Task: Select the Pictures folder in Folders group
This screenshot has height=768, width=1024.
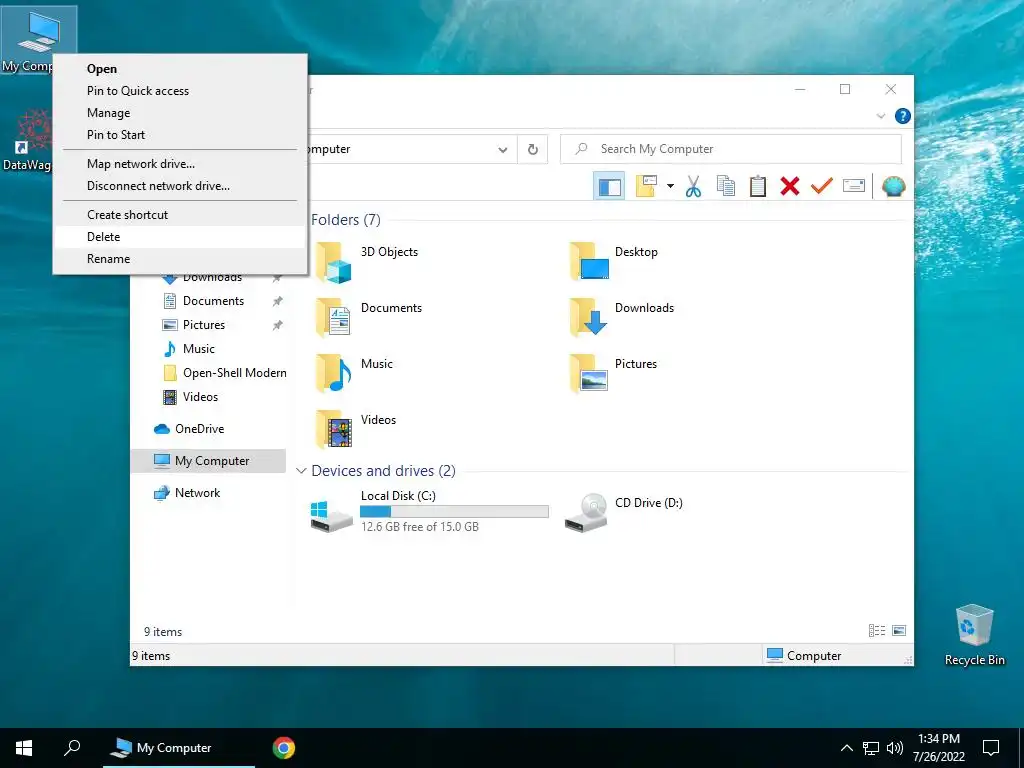Action: [x=613, y=374]
